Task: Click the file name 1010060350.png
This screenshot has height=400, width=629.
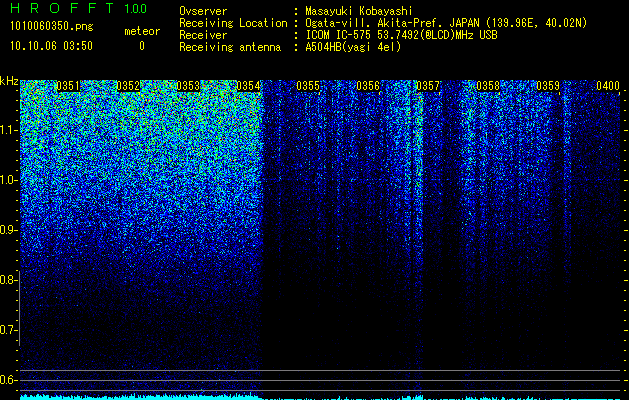Action: [51, 26]
